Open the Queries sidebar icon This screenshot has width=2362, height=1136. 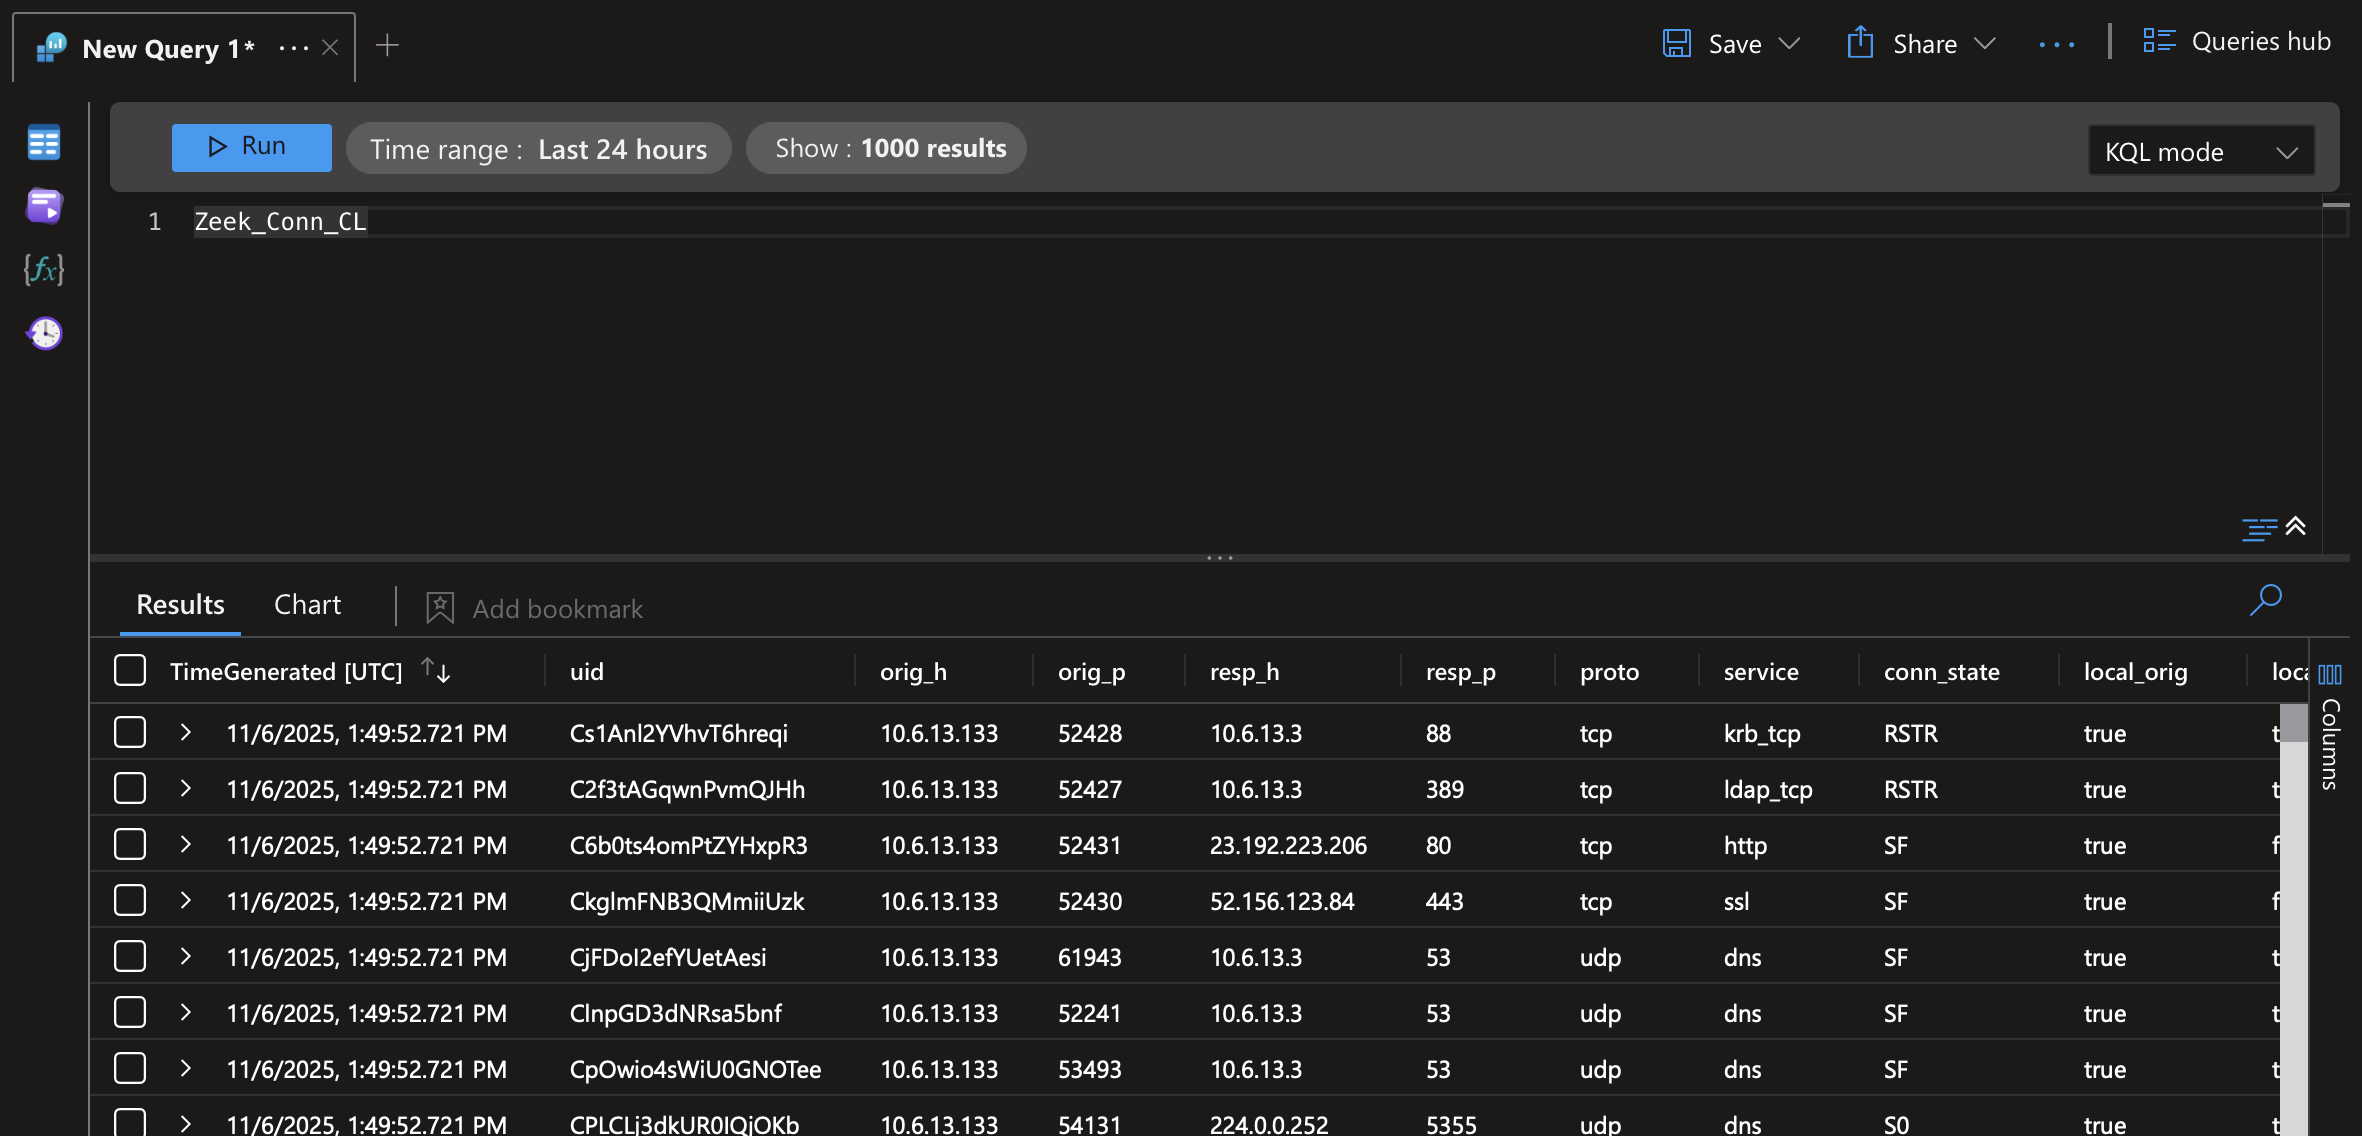coord(44,206)
